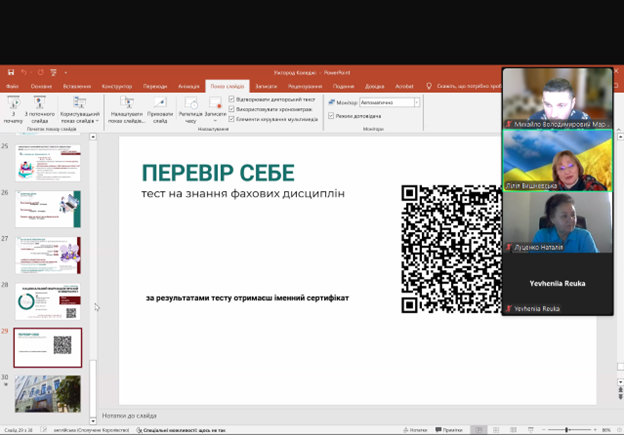Click text 'за результатами тесту отримаєш іменний сертифікат'
624x435 pixels.
247,298
